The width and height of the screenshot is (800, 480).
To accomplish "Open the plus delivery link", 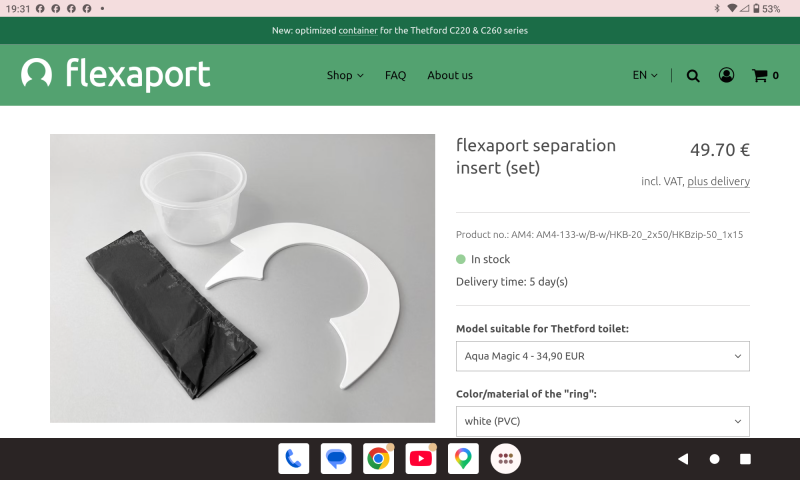I will tap(718, 182).
